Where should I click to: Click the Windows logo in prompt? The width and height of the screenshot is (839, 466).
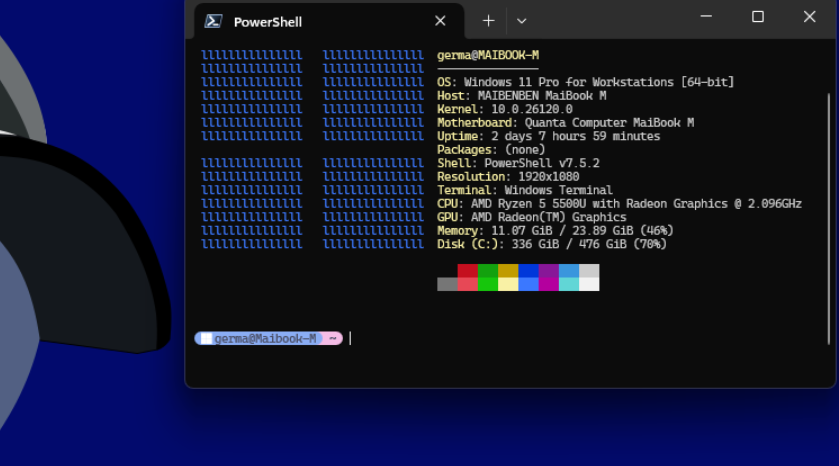[205, 339]
